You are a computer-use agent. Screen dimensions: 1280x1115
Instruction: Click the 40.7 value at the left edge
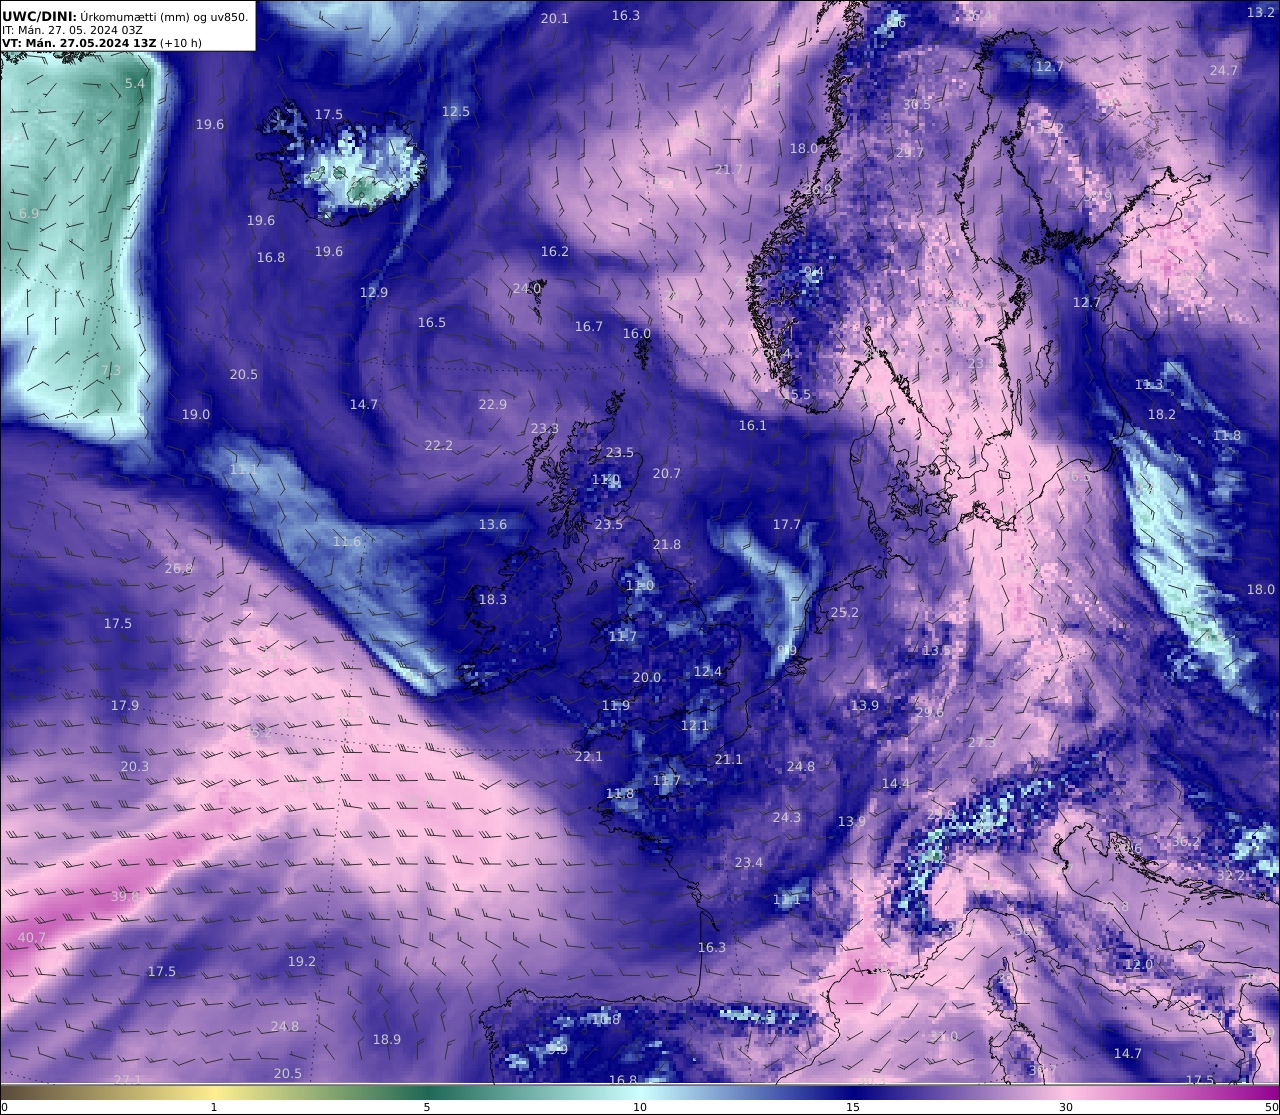coord(32,938)
